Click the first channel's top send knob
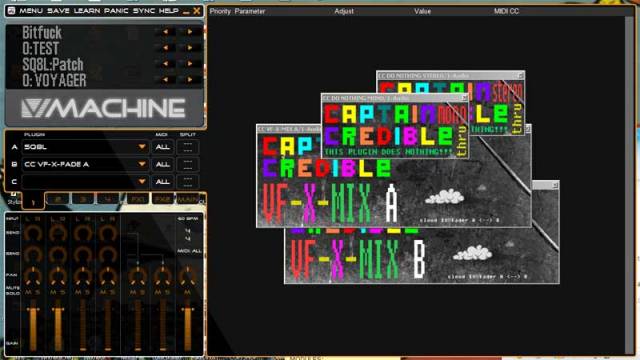The width and height of the screenshot is (640, 360). (32, 233)
